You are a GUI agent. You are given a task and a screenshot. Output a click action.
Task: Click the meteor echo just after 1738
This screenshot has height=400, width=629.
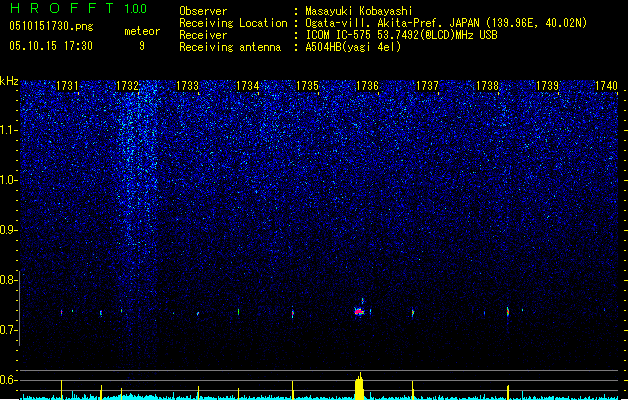[x=508, y=312]
